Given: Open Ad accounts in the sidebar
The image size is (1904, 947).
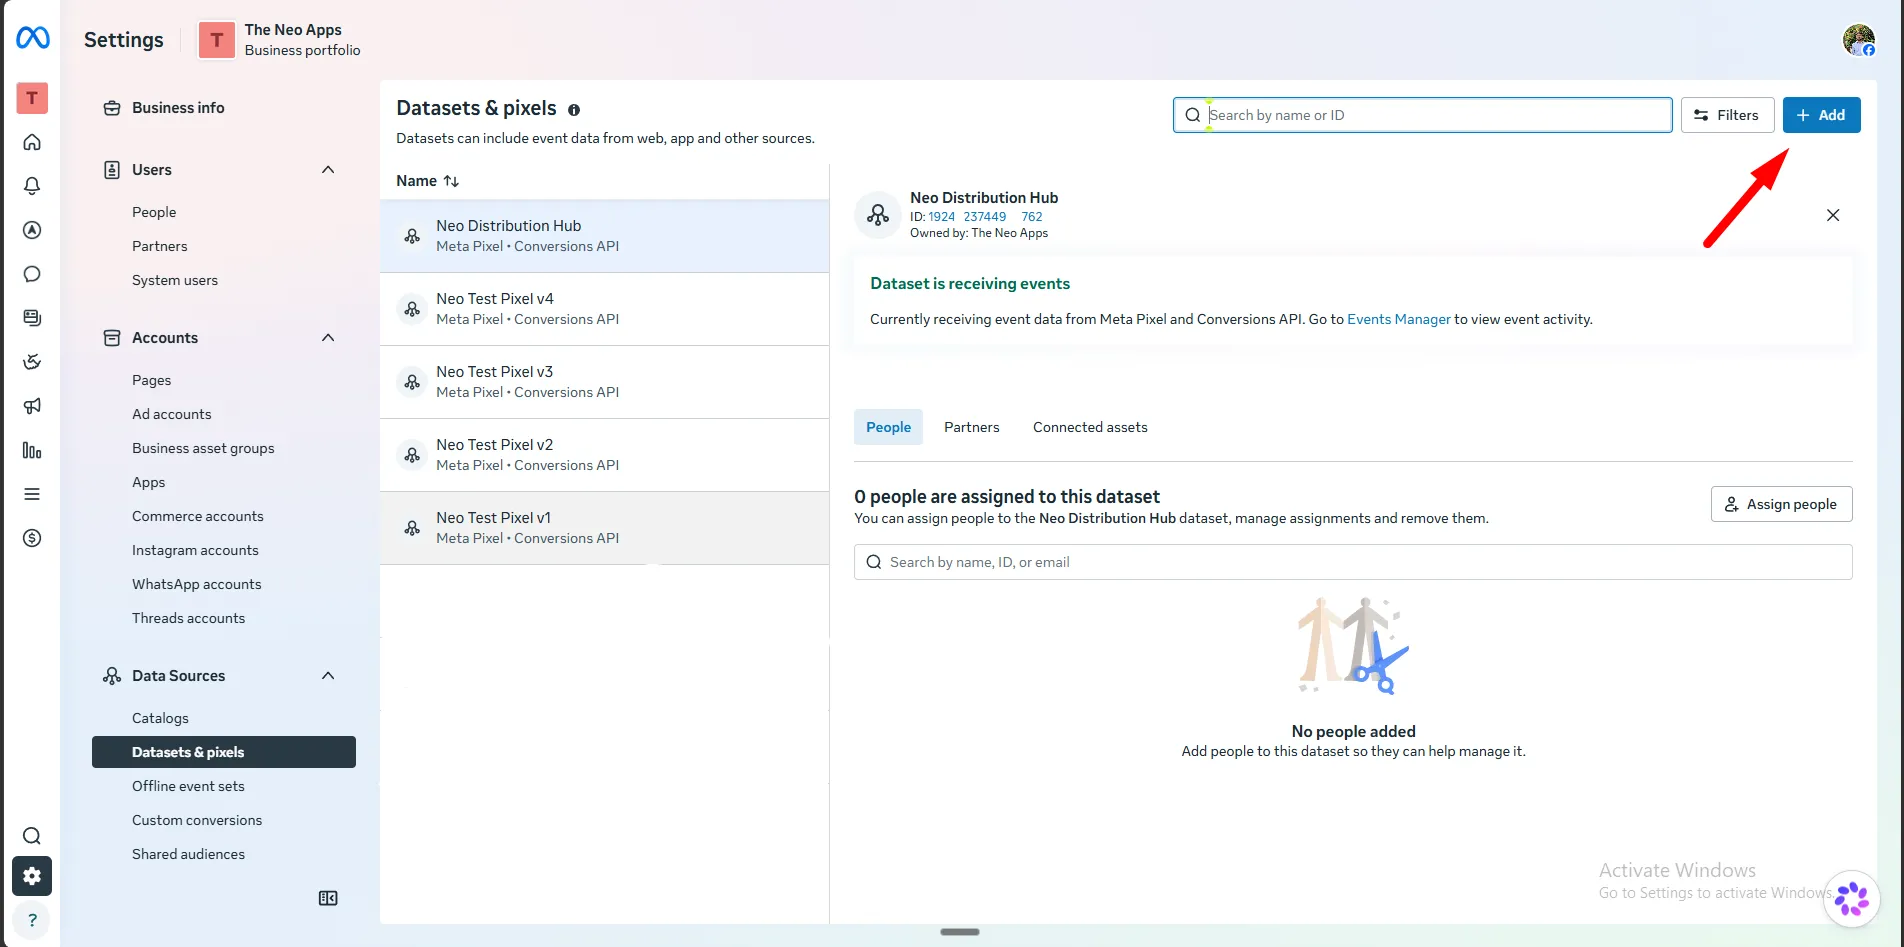Looking at the screenshot, I should click(172, 414).
